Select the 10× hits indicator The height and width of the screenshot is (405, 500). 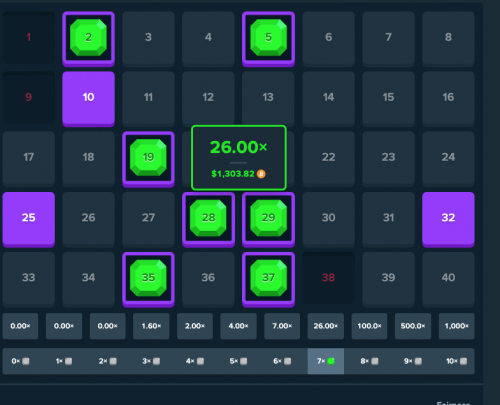click(456, 361)
